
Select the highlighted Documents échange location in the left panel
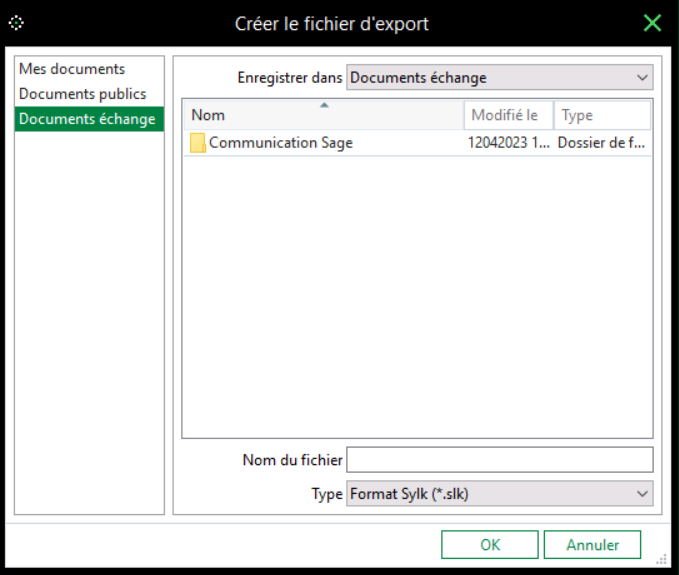pos(88,119)
